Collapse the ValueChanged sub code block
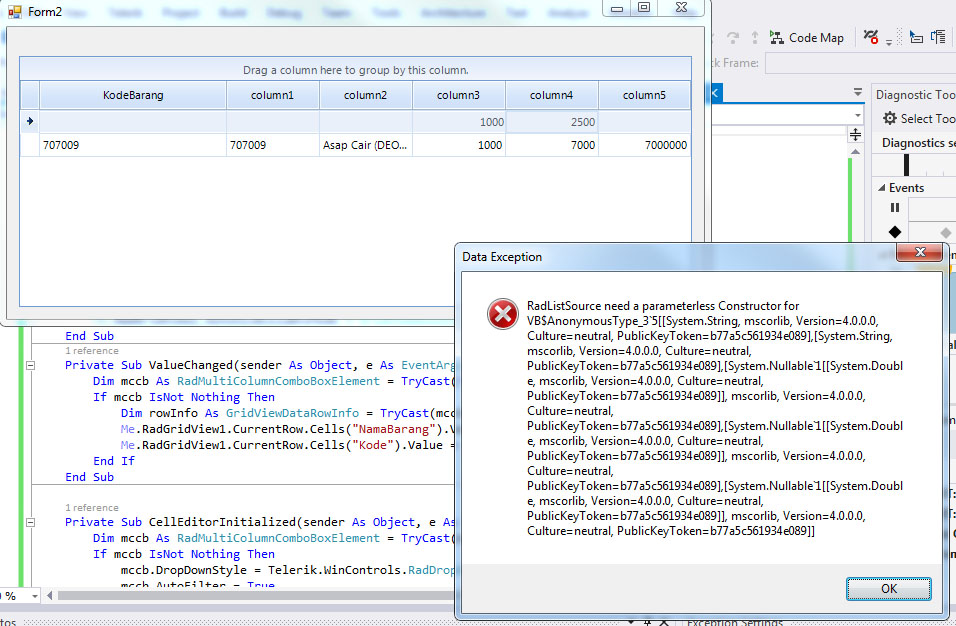 (30, 366)
